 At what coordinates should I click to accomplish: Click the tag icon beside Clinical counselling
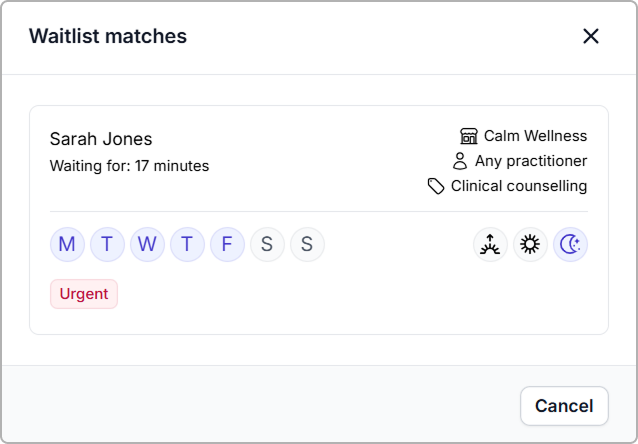point(436,186)
